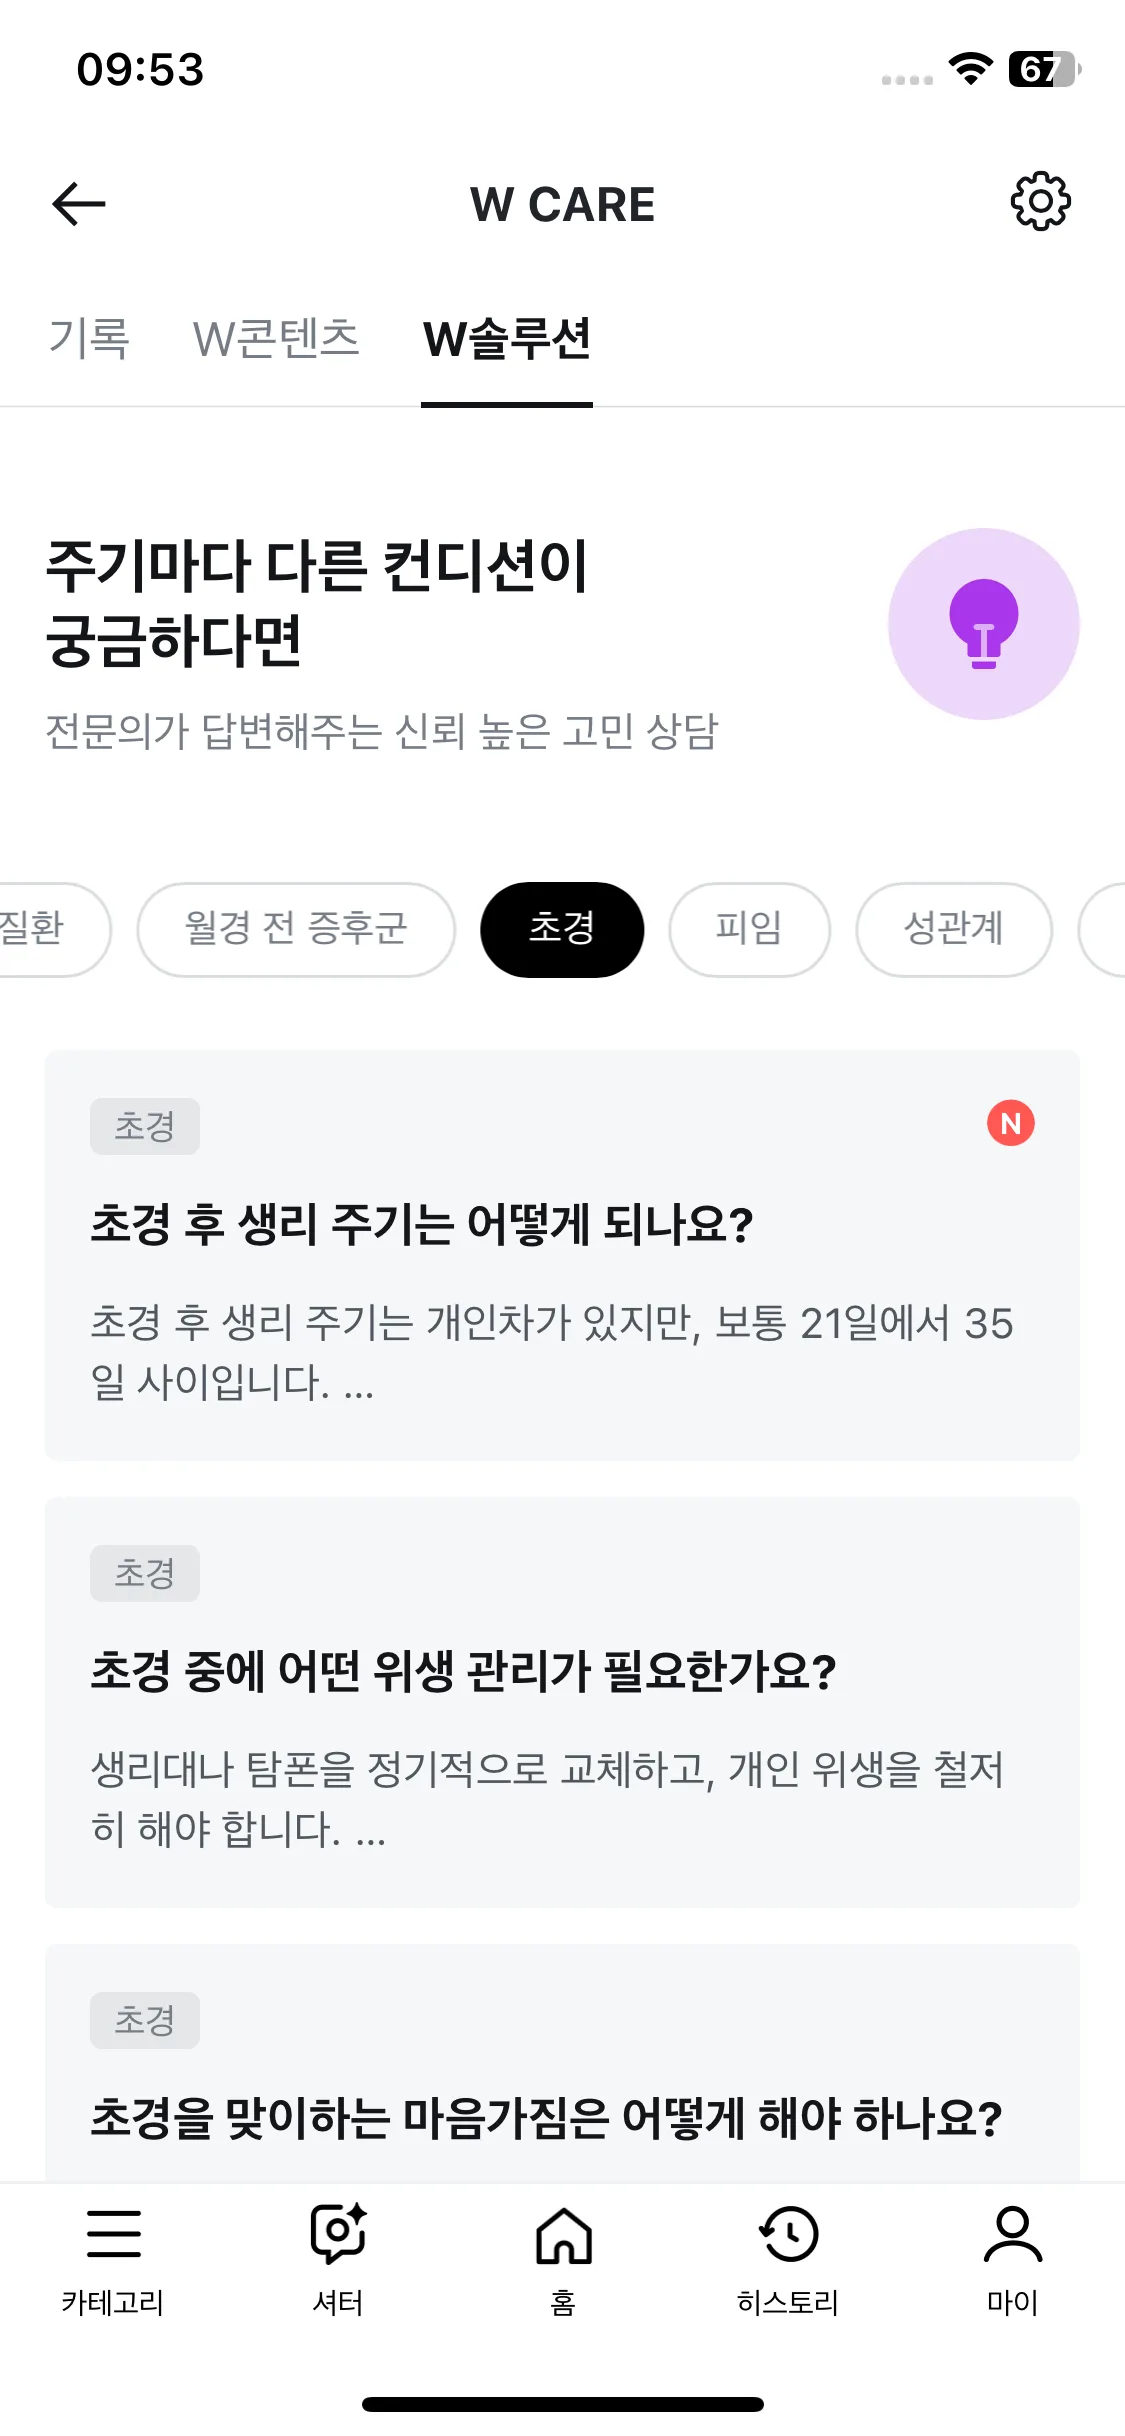Switch to the W콘텐츠 tab
The height and width of the screenshot is (2436, 1125).
pos(276,338)
